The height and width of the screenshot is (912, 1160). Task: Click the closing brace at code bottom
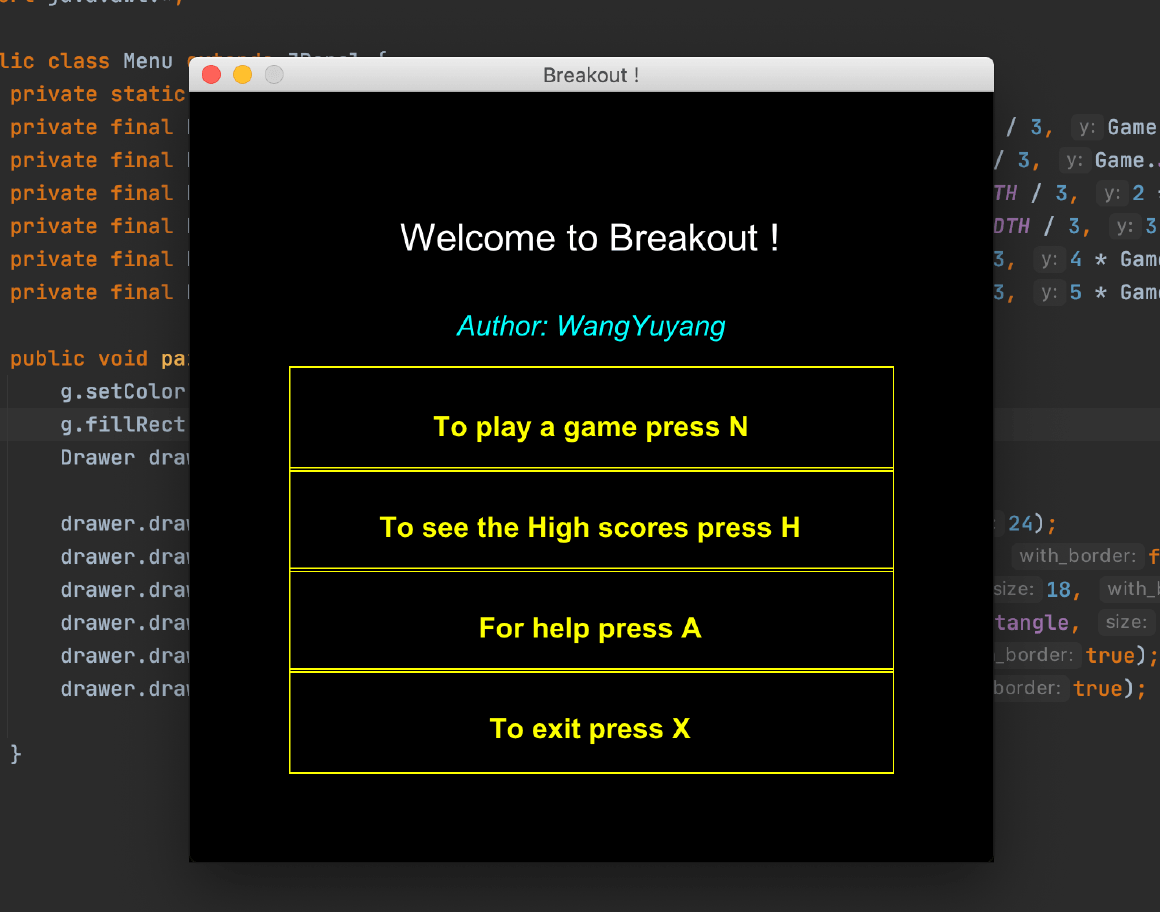(15, 753)
